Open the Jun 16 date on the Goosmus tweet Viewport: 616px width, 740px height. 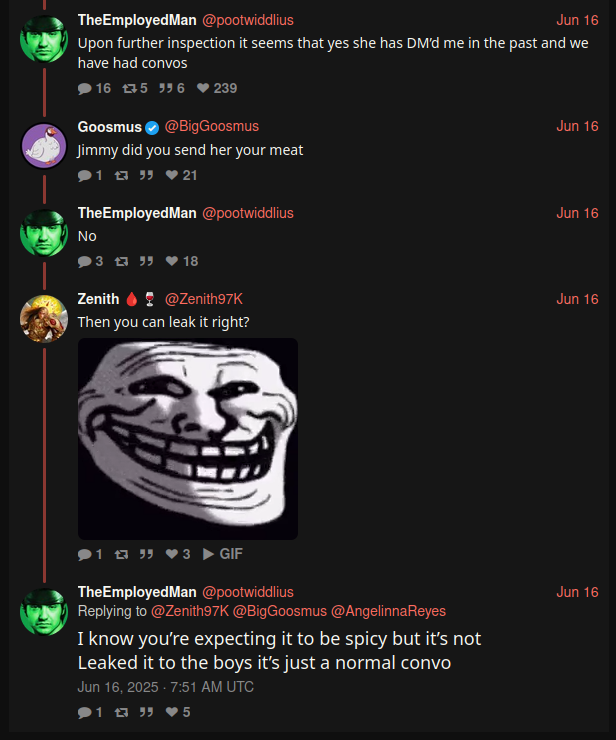pos(577,126)
